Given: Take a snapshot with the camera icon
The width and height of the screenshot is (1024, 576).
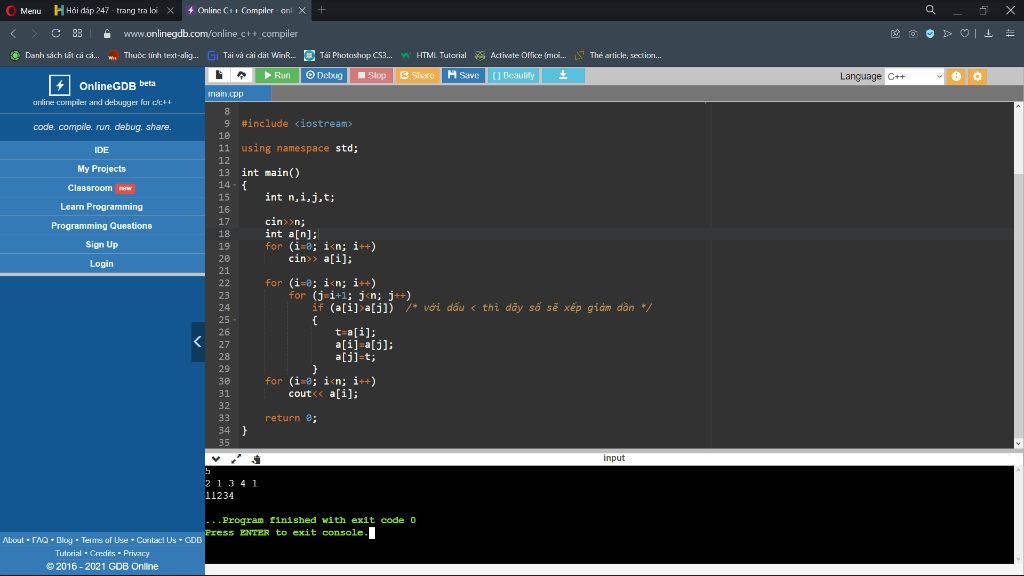Looking at the screenshot, I should 913,33.
